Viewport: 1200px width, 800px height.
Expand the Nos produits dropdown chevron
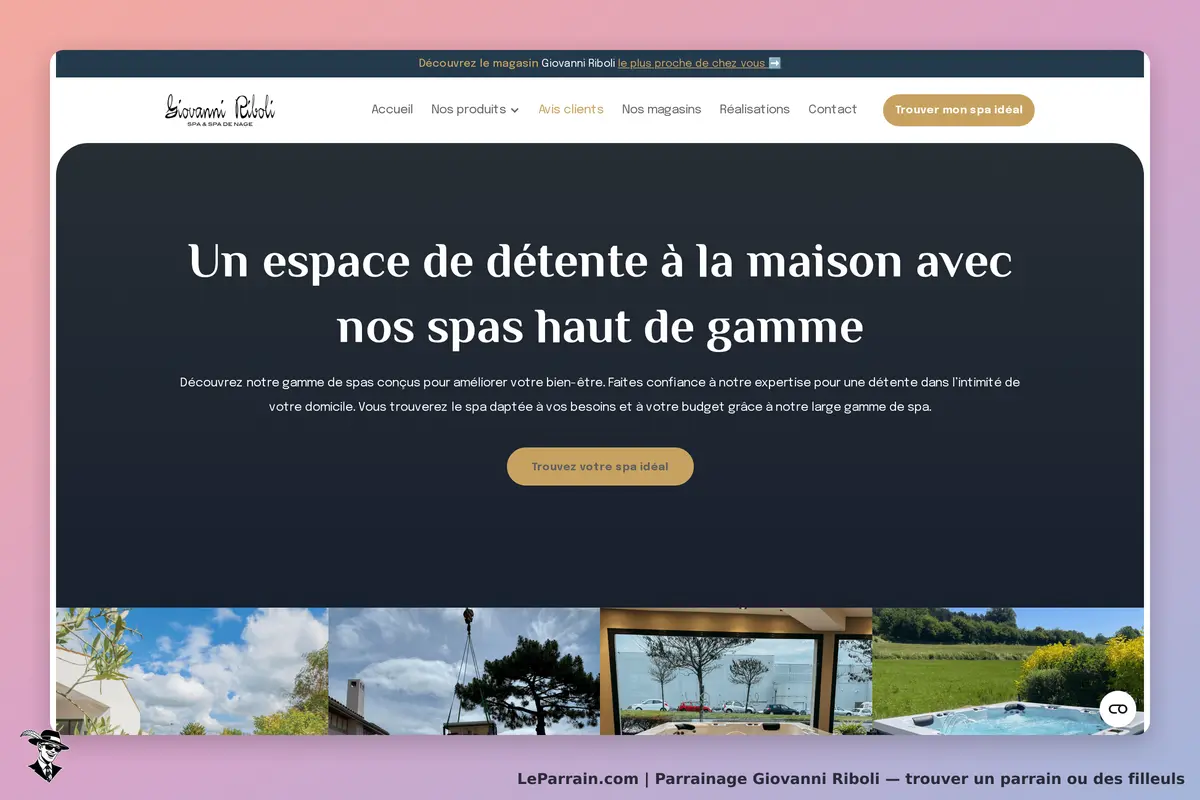click(x=515, y=110)
